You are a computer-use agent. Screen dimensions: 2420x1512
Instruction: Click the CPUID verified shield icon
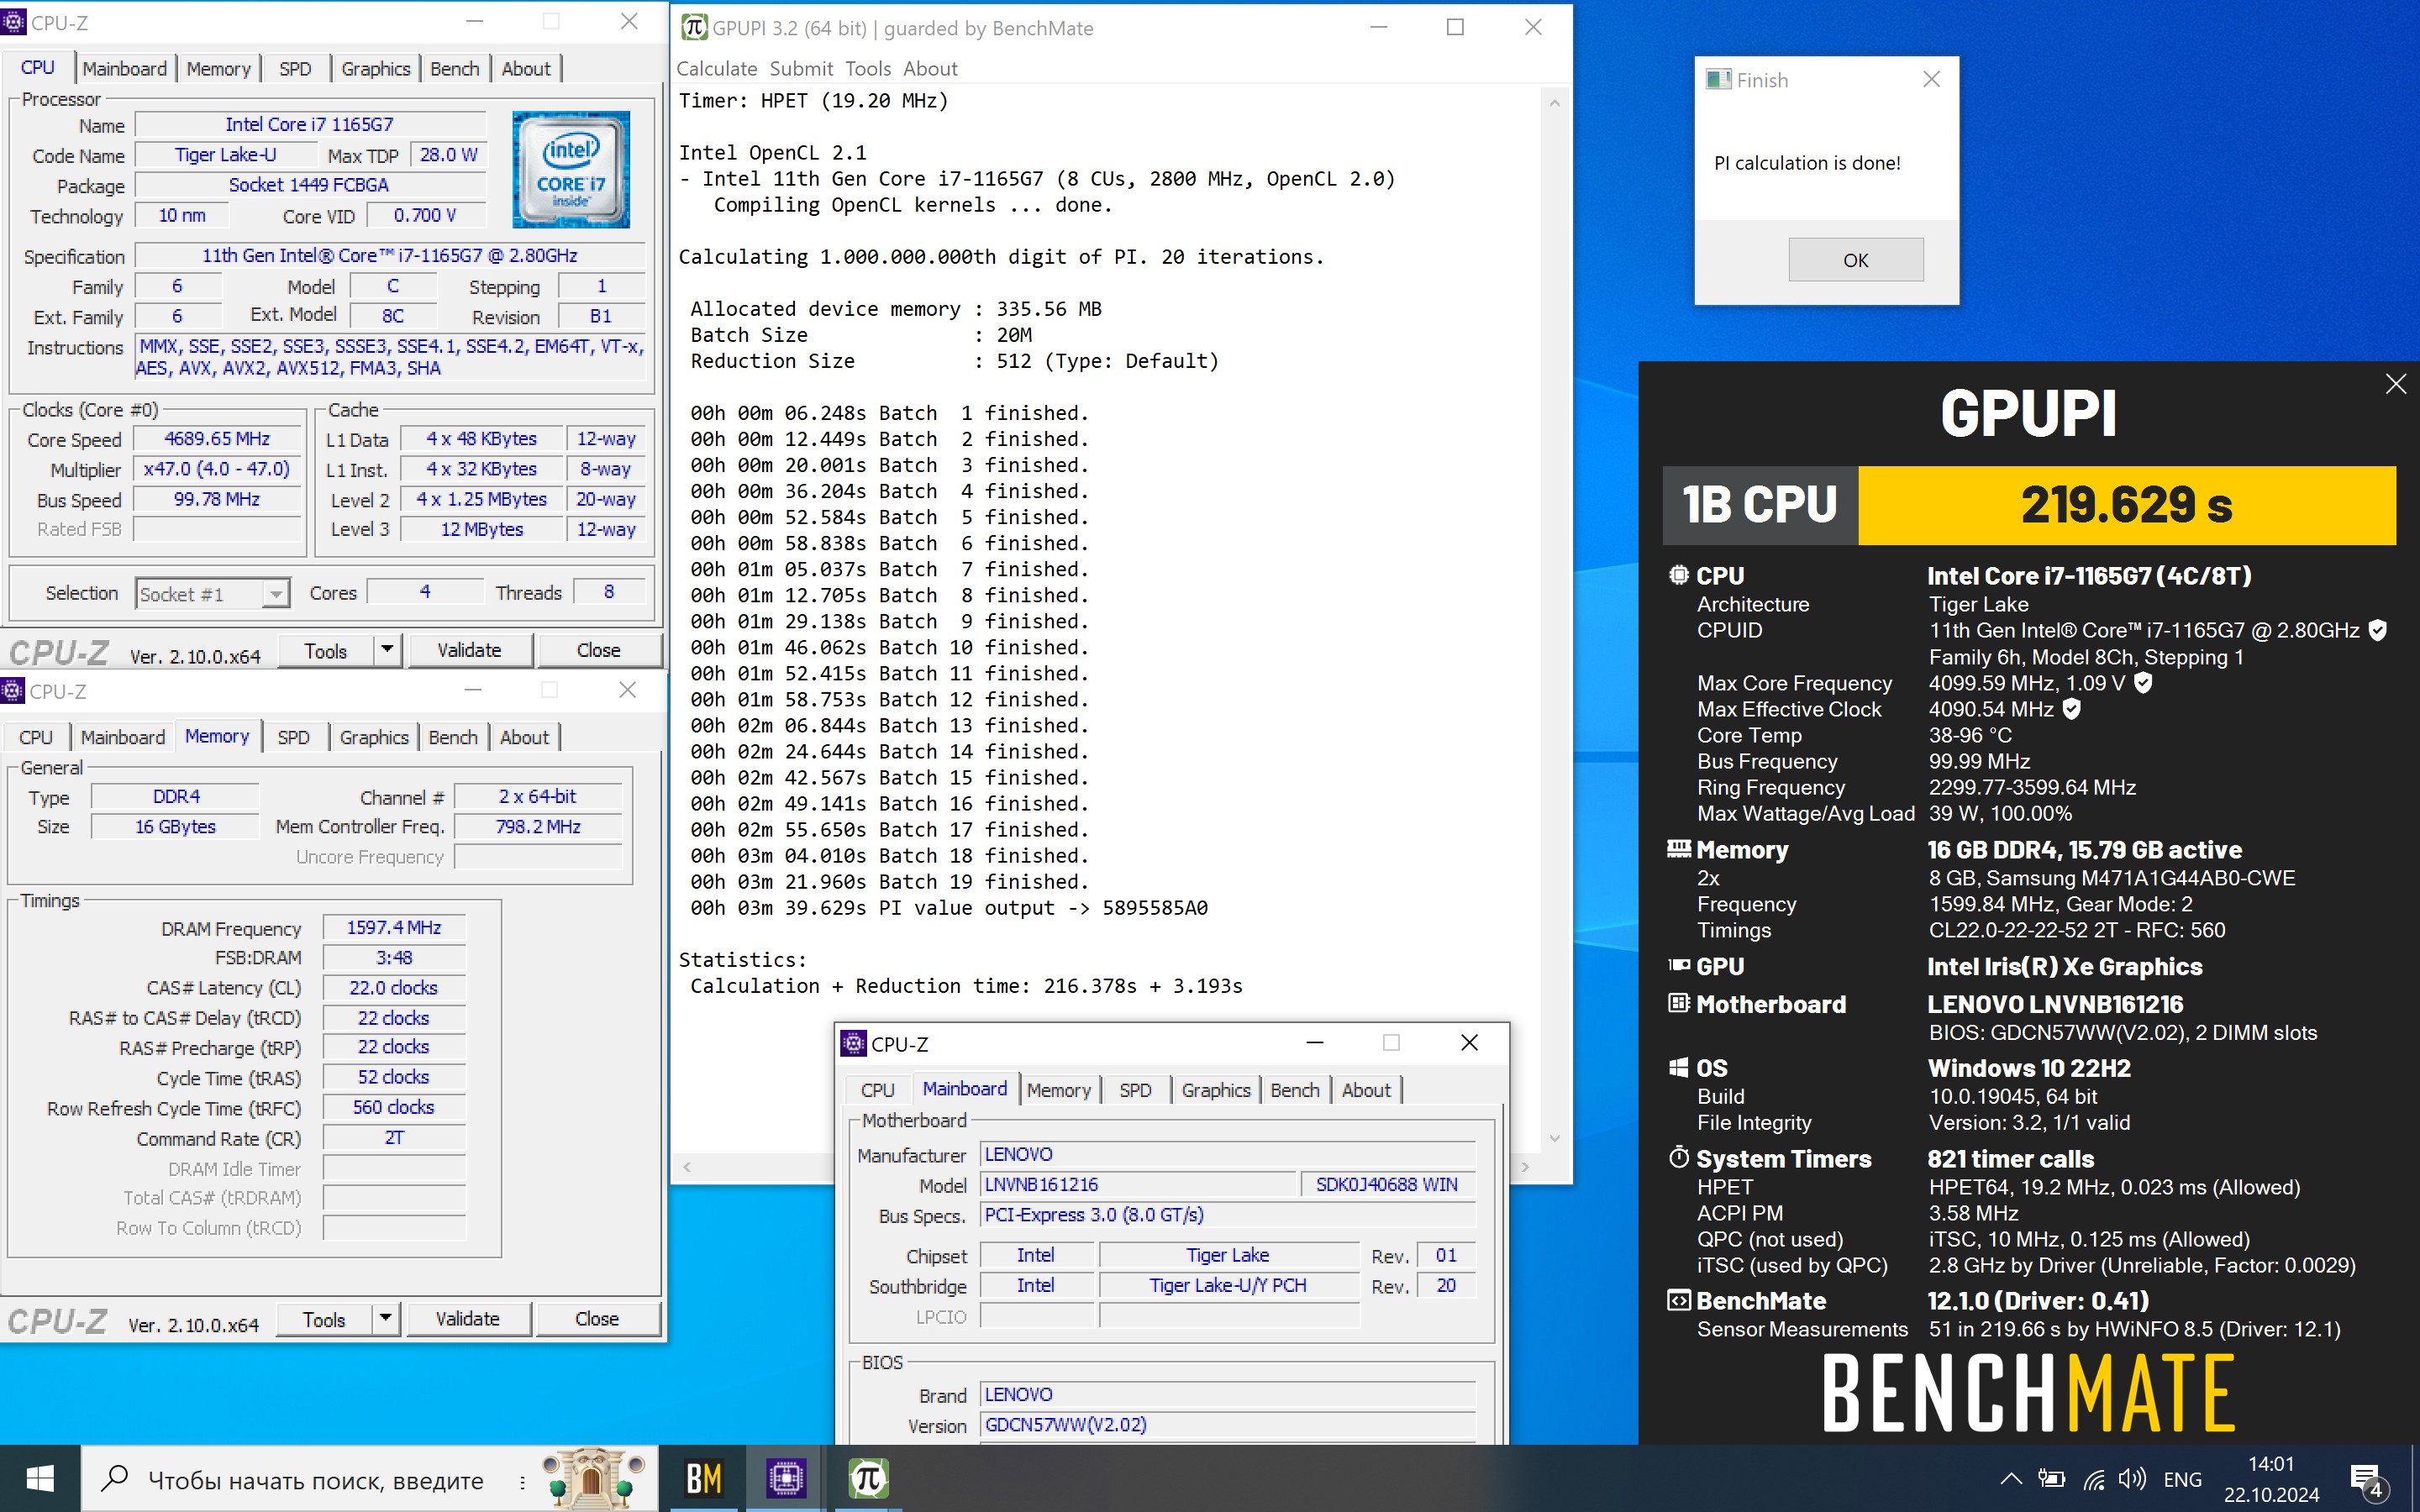tap(2378, 630)
